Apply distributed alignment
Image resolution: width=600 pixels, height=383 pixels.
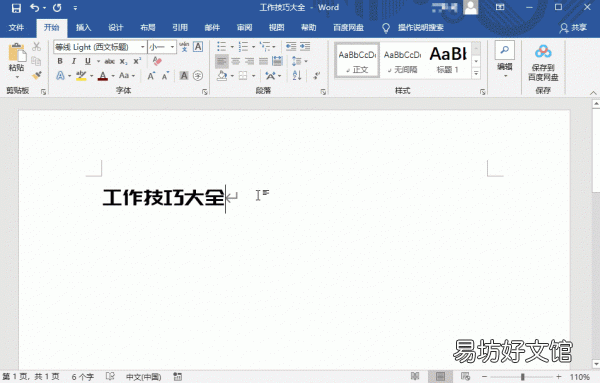pos(277,61)
